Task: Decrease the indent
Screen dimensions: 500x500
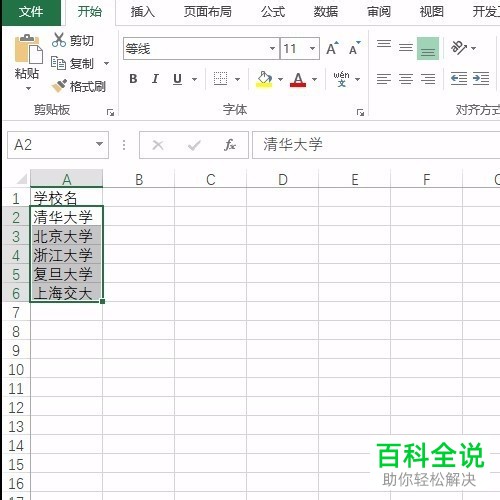Action: point(459,79)
